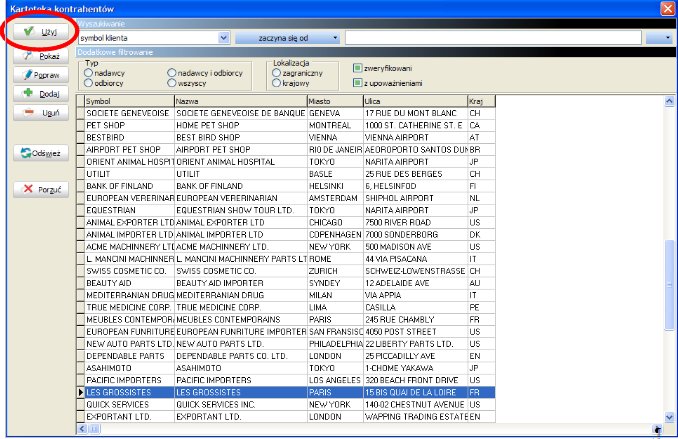Select the QUICK SERVICES INC. name cell
This screenshot has height=439, width=678.
pyautogui.click(x=241, y=404)
